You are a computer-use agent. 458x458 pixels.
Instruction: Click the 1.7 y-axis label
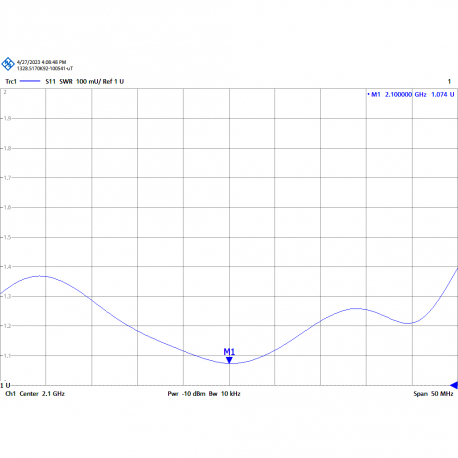click(x=7, y=178)
